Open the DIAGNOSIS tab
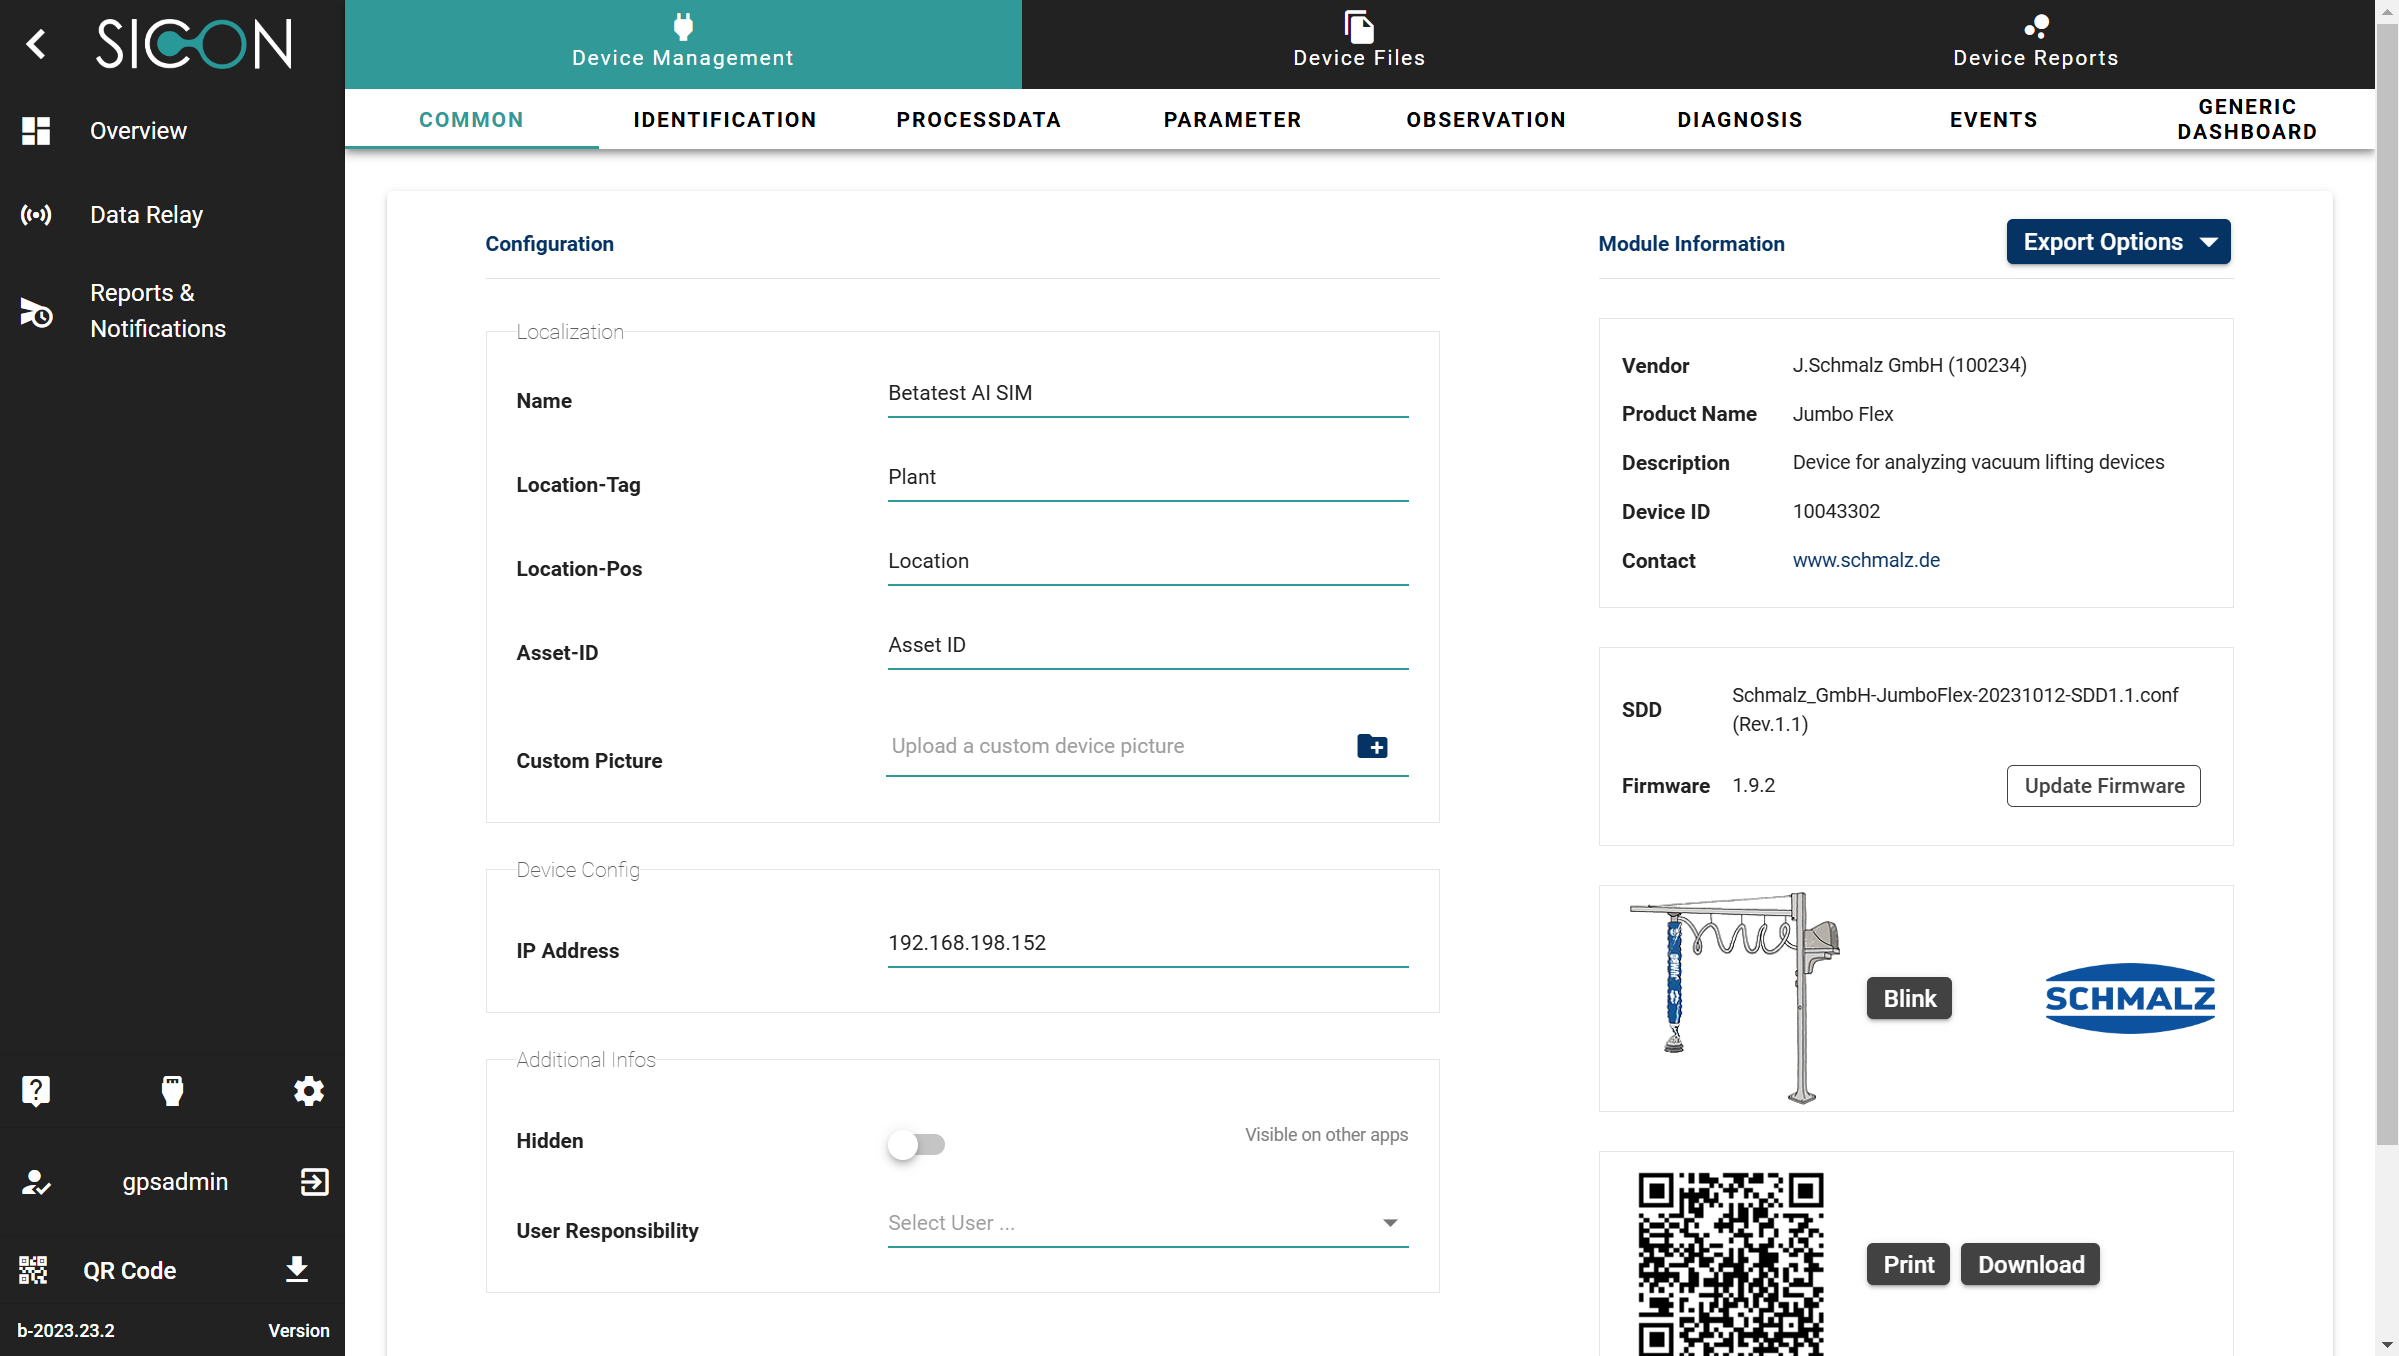This screenshot has height=1356, width=2399. tap(1739, 120)
